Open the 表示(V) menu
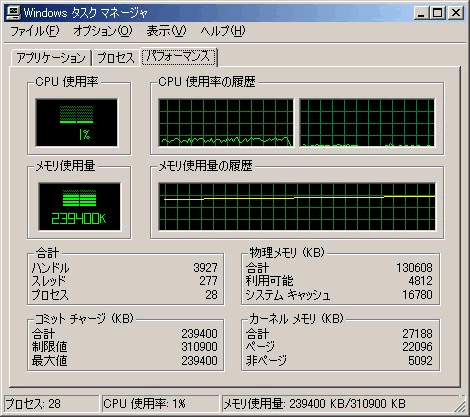This screenshot has height=417, width=470. coord(166,31)
